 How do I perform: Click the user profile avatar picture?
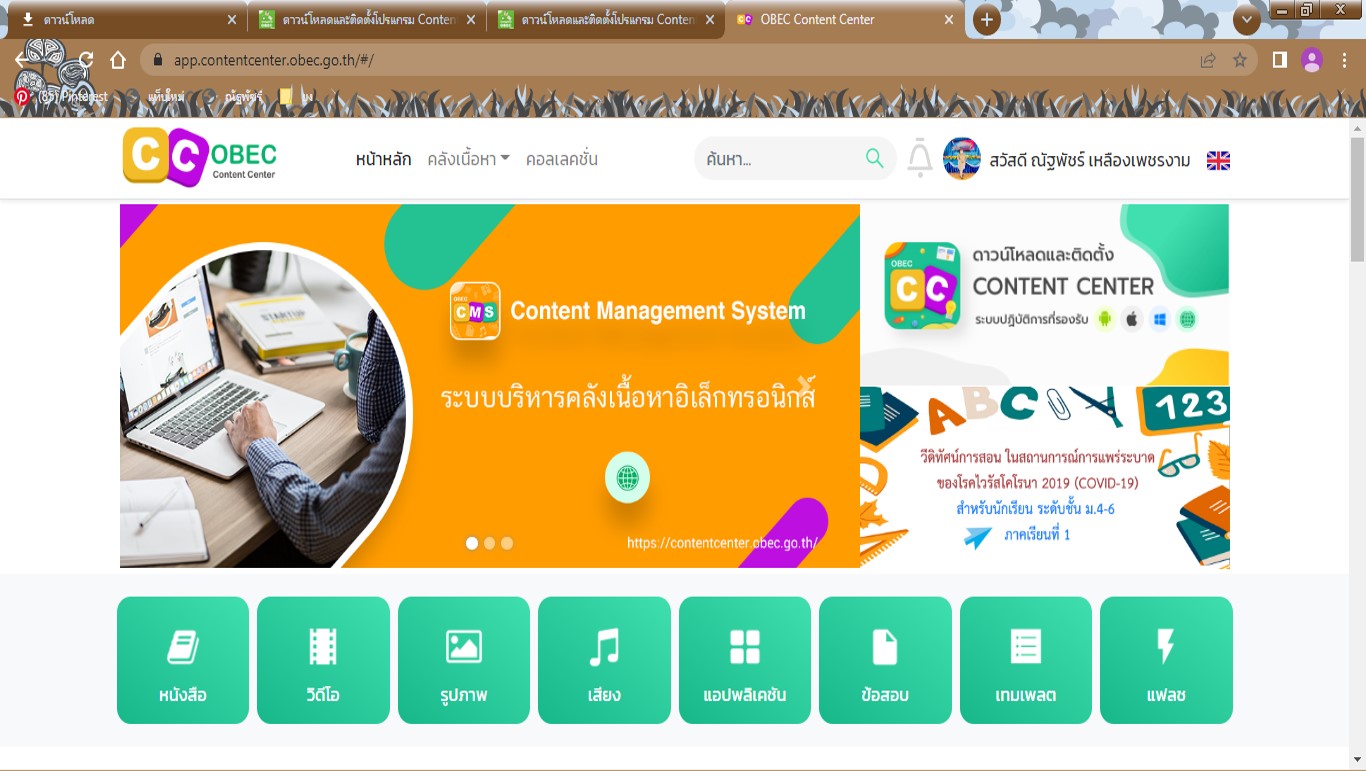click(x=962, y=159)
